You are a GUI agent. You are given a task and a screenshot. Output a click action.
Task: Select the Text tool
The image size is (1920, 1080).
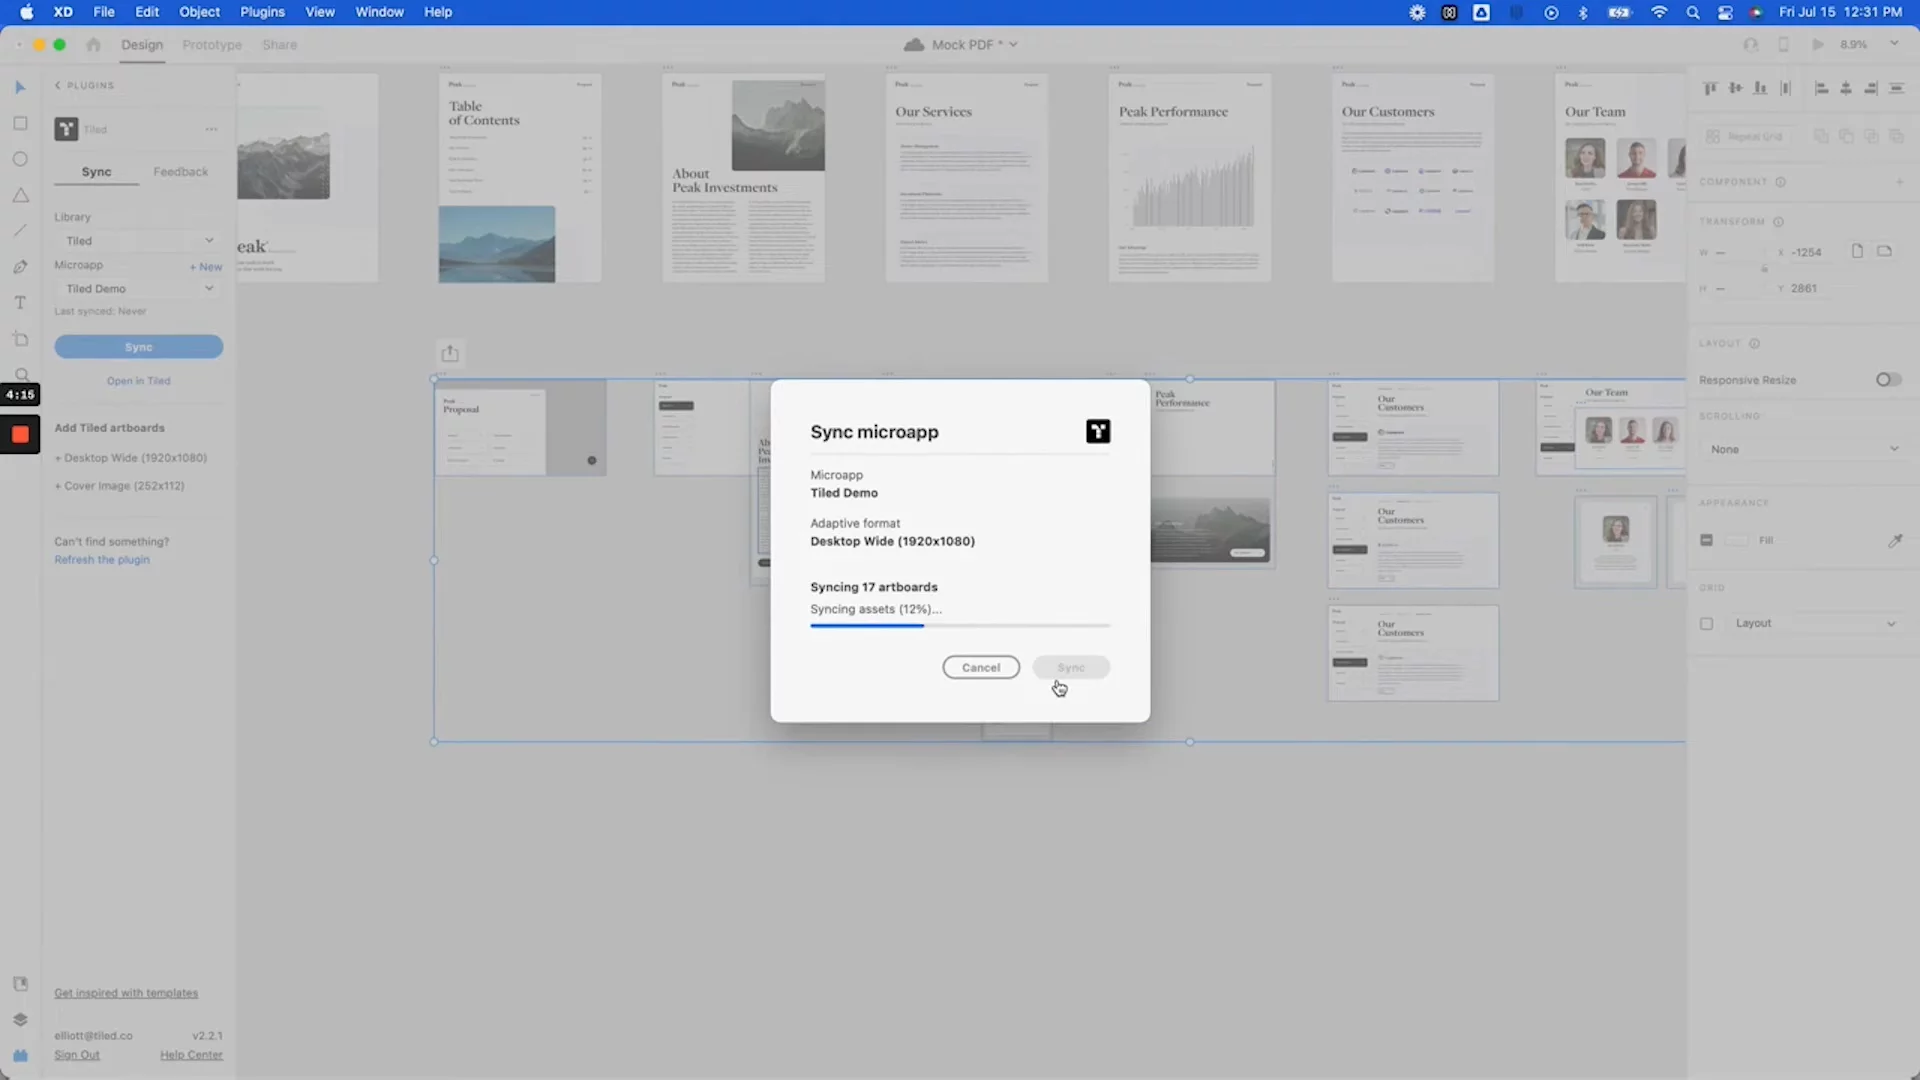pyautogui.click(x=20, y=303)
